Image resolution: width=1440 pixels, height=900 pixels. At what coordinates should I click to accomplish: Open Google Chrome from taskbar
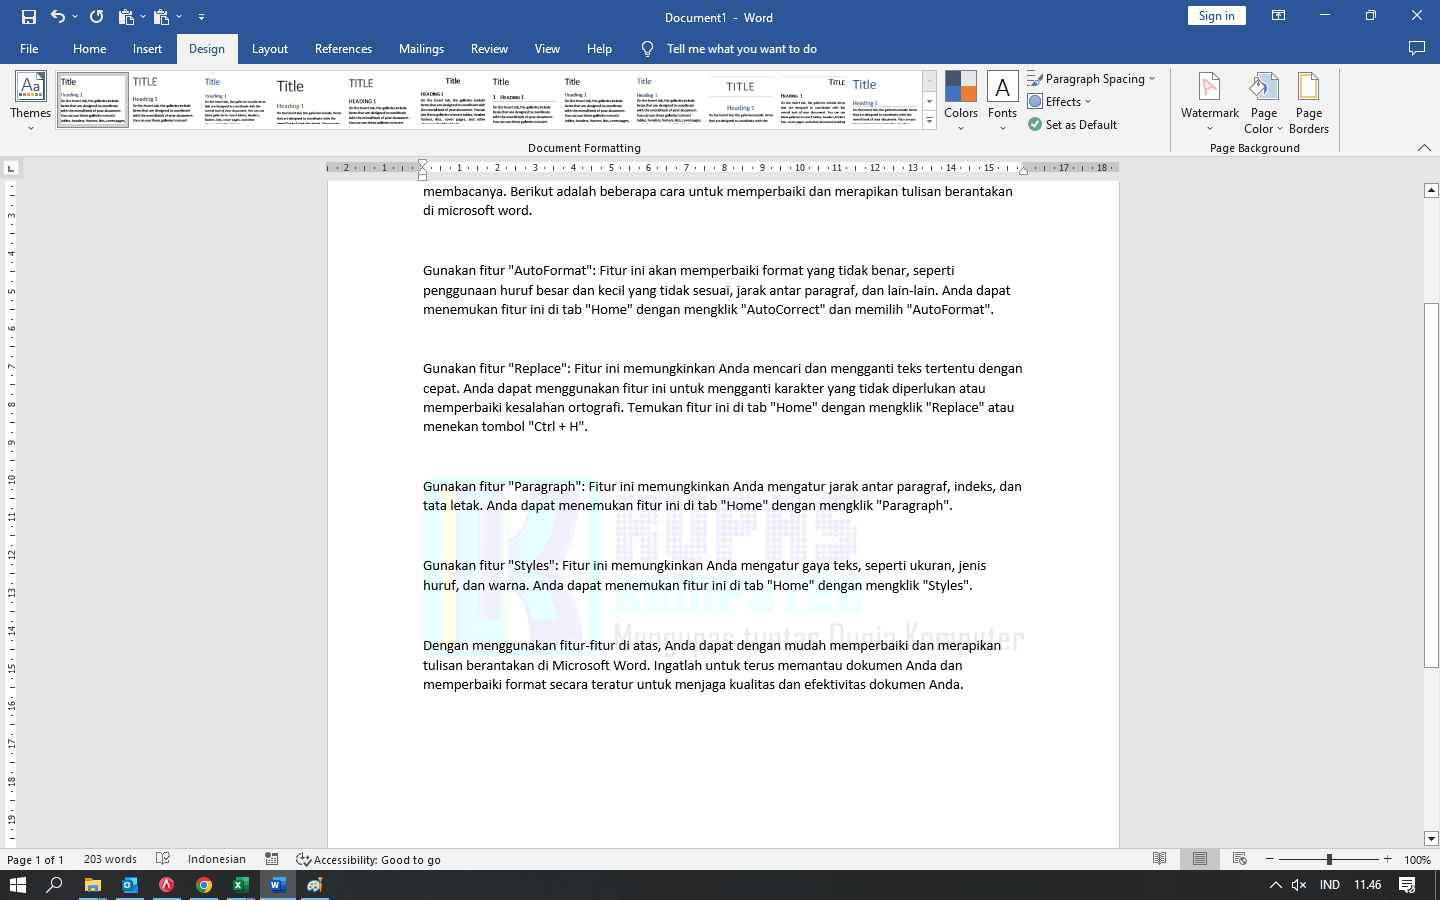[x=204, y=885]
